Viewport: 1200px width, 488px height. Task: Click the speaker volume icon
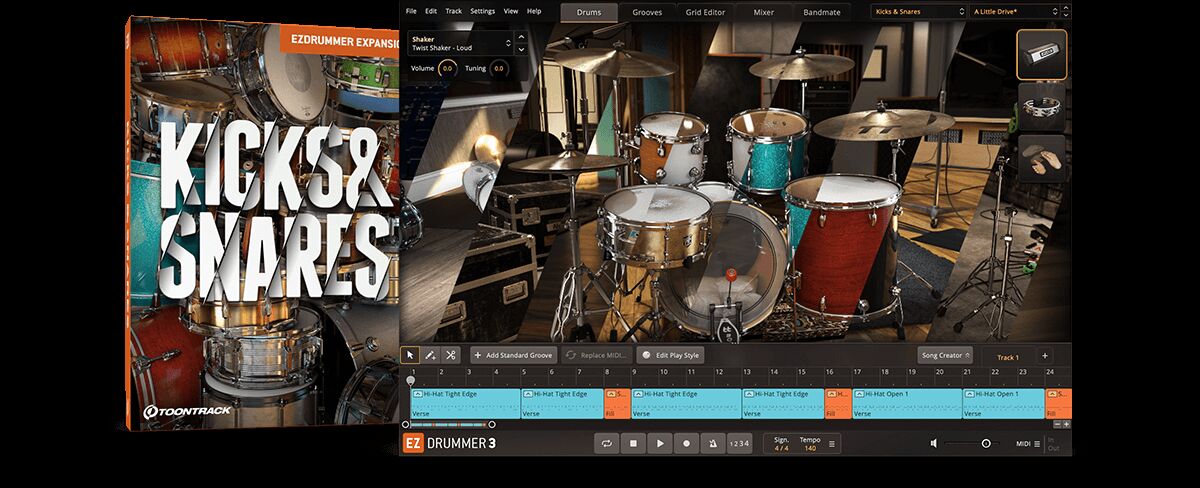pyautogui.click(x=933, y=443)
